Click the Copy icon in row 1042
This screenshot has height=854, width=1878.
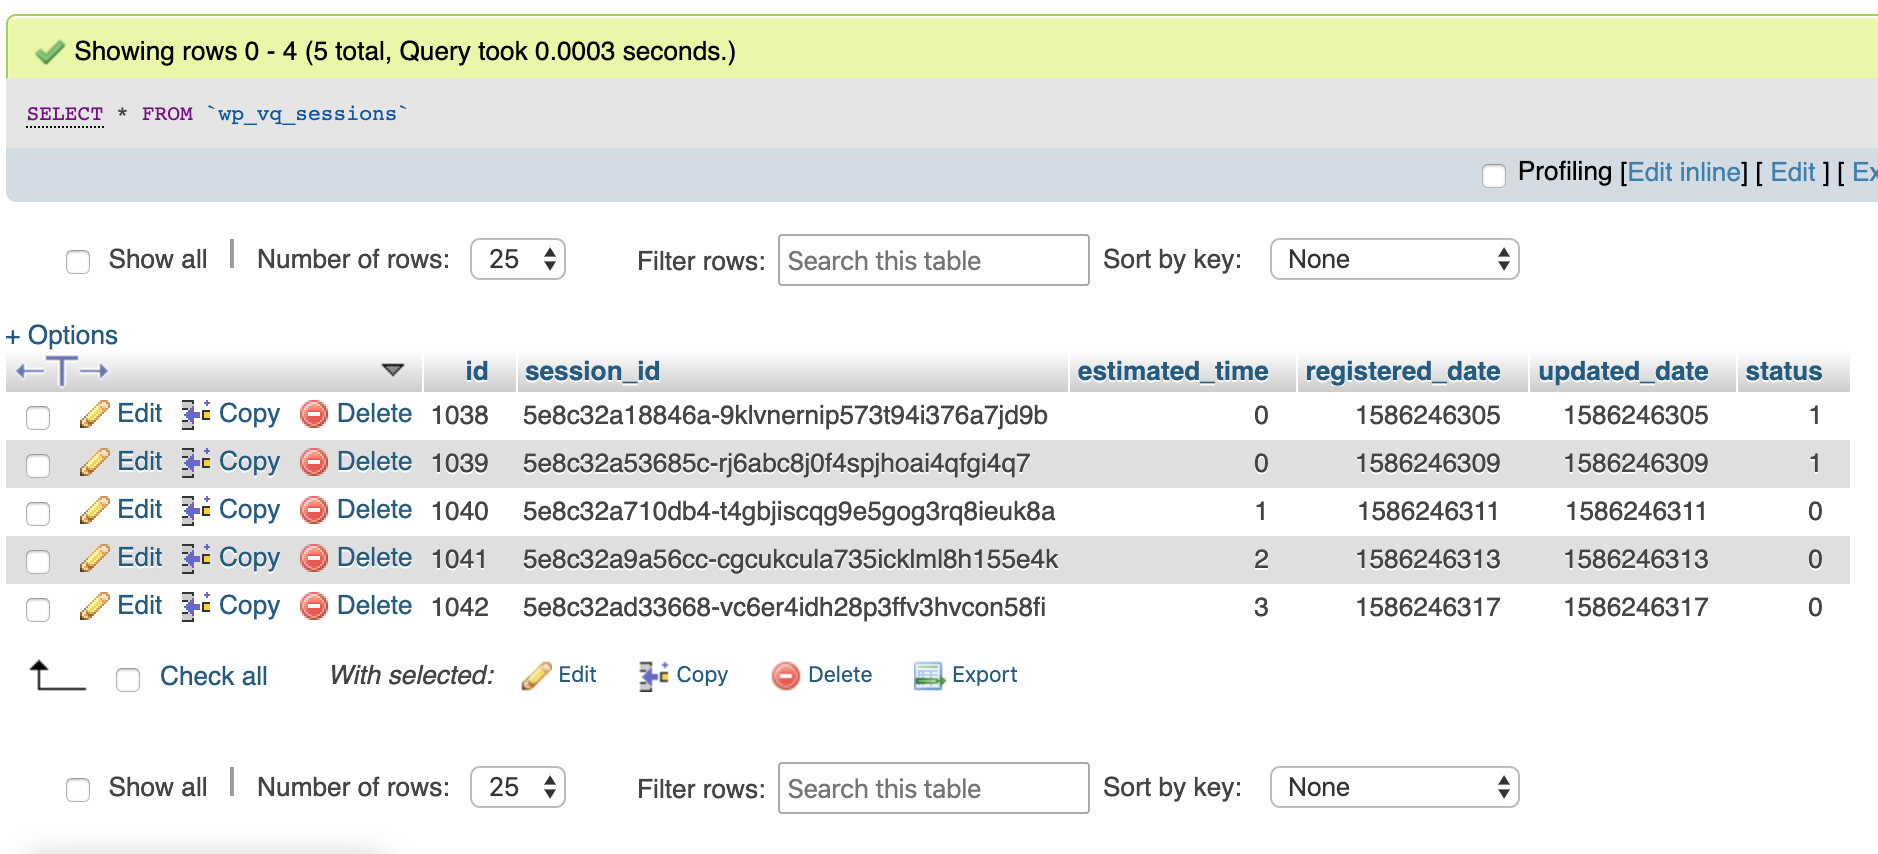point(196,606)
